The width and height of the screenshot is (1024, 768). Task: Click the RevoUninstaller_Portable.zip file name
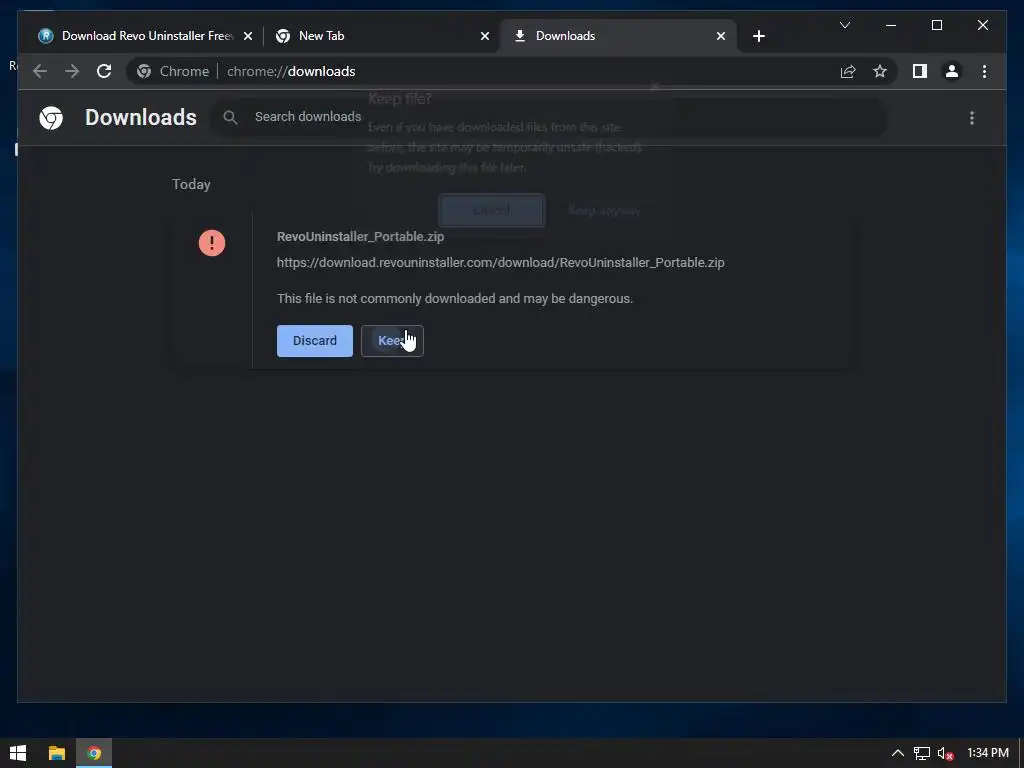[360, 236]
